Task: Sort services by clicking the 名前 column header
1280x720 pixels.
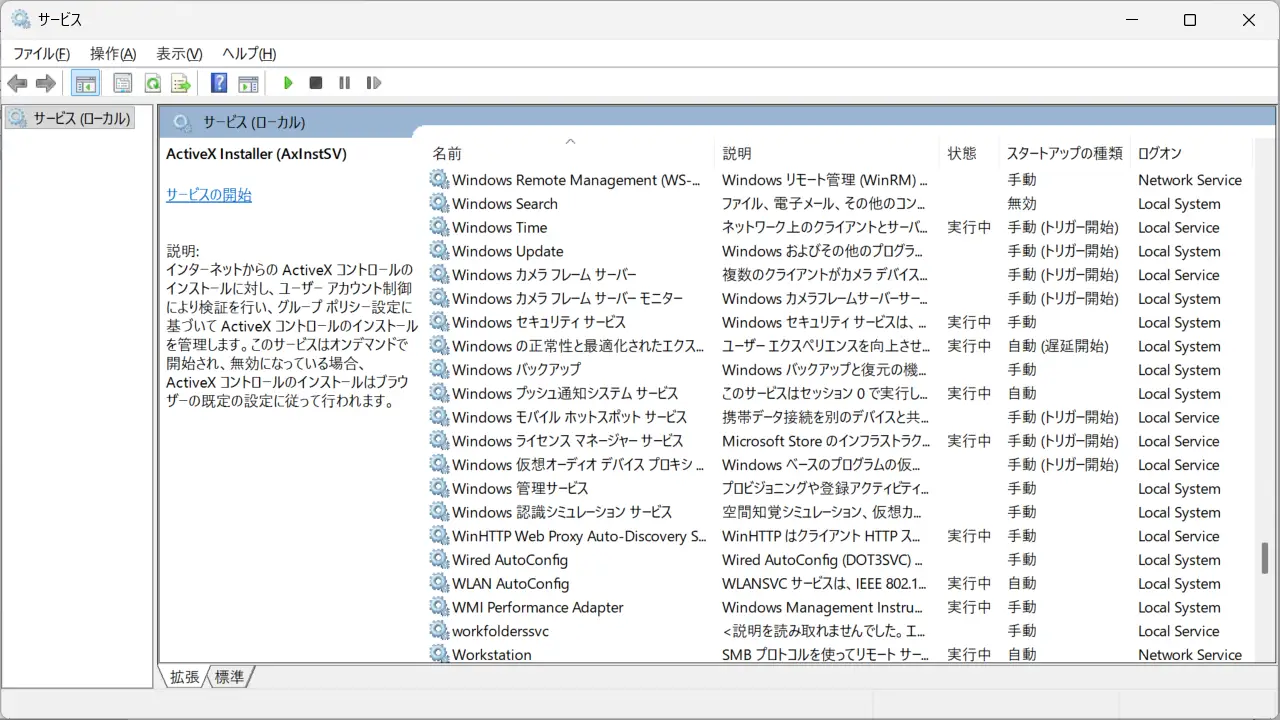Action: coord(447,153)
